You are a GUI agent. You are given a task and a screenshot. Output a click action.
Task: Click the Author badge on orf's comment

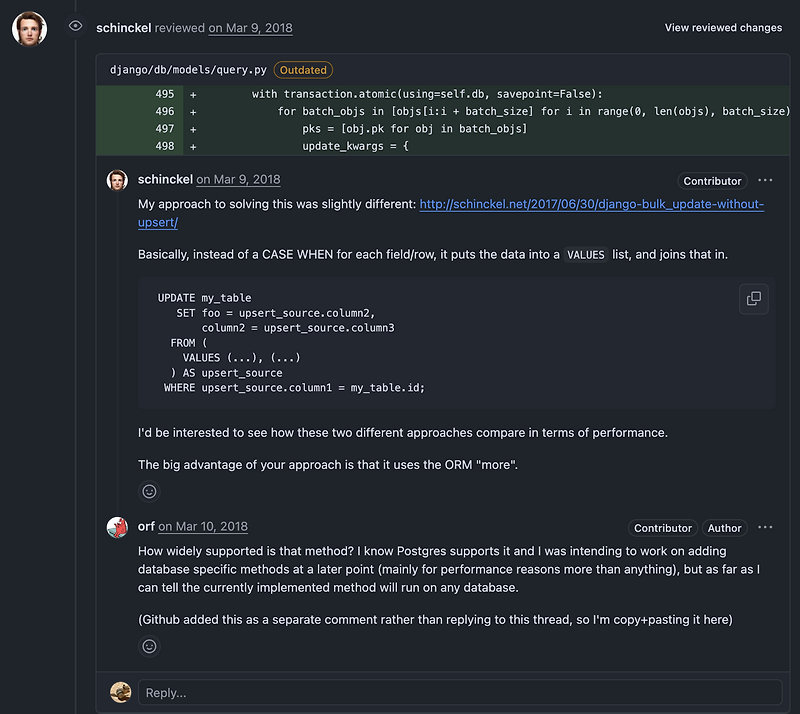tap(724, 528)
